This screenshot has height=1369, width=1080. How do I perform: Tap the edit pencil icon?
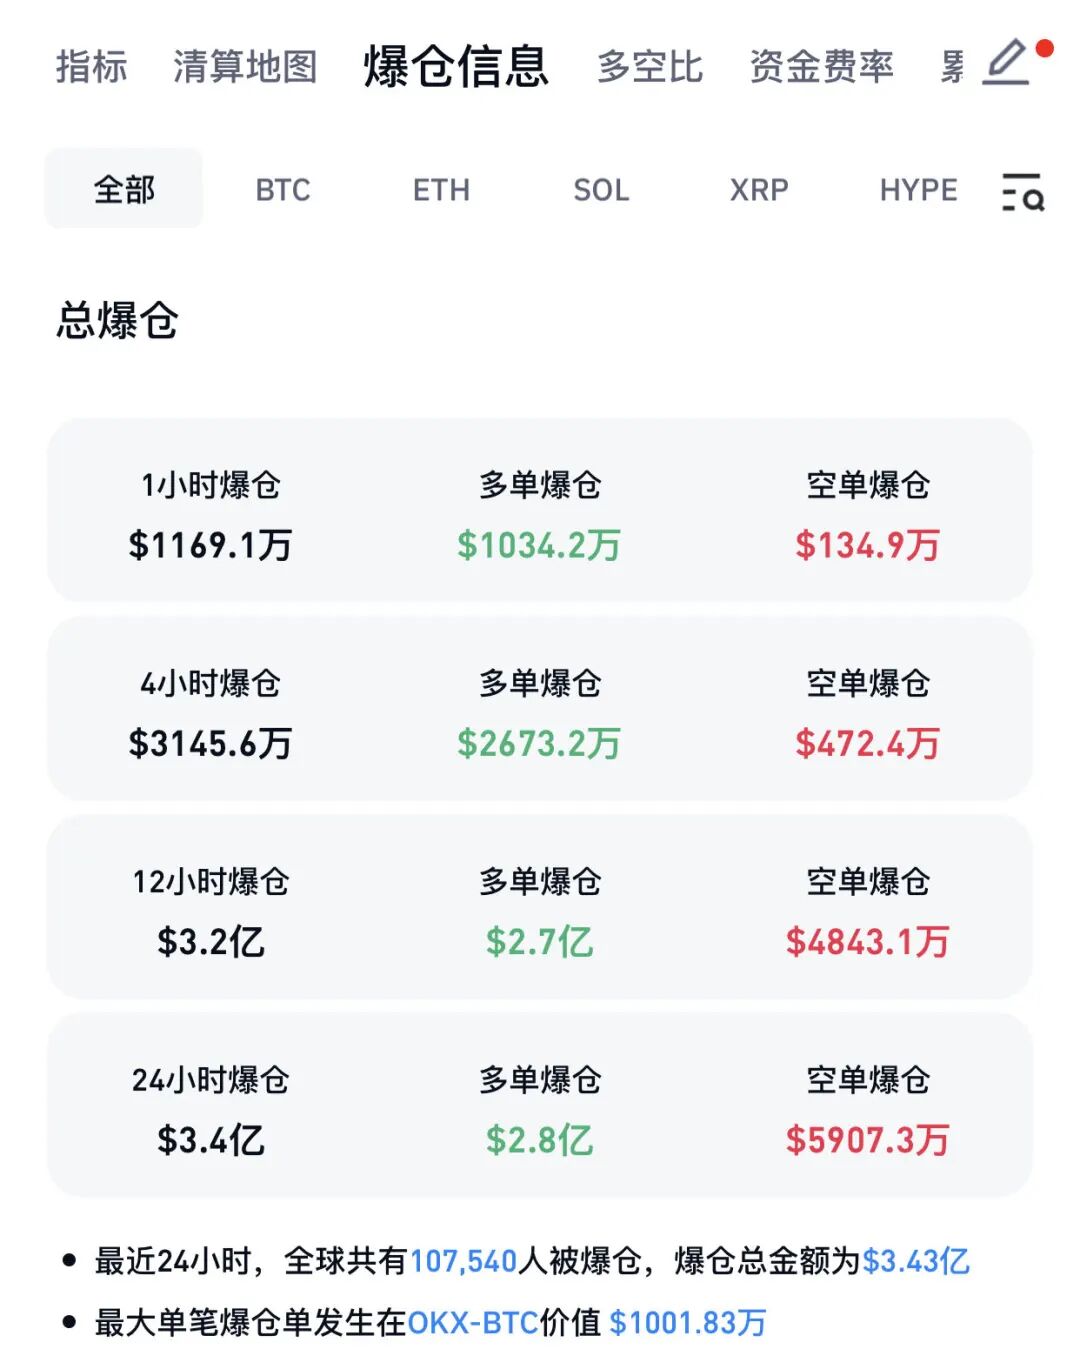pos(1008,62)
